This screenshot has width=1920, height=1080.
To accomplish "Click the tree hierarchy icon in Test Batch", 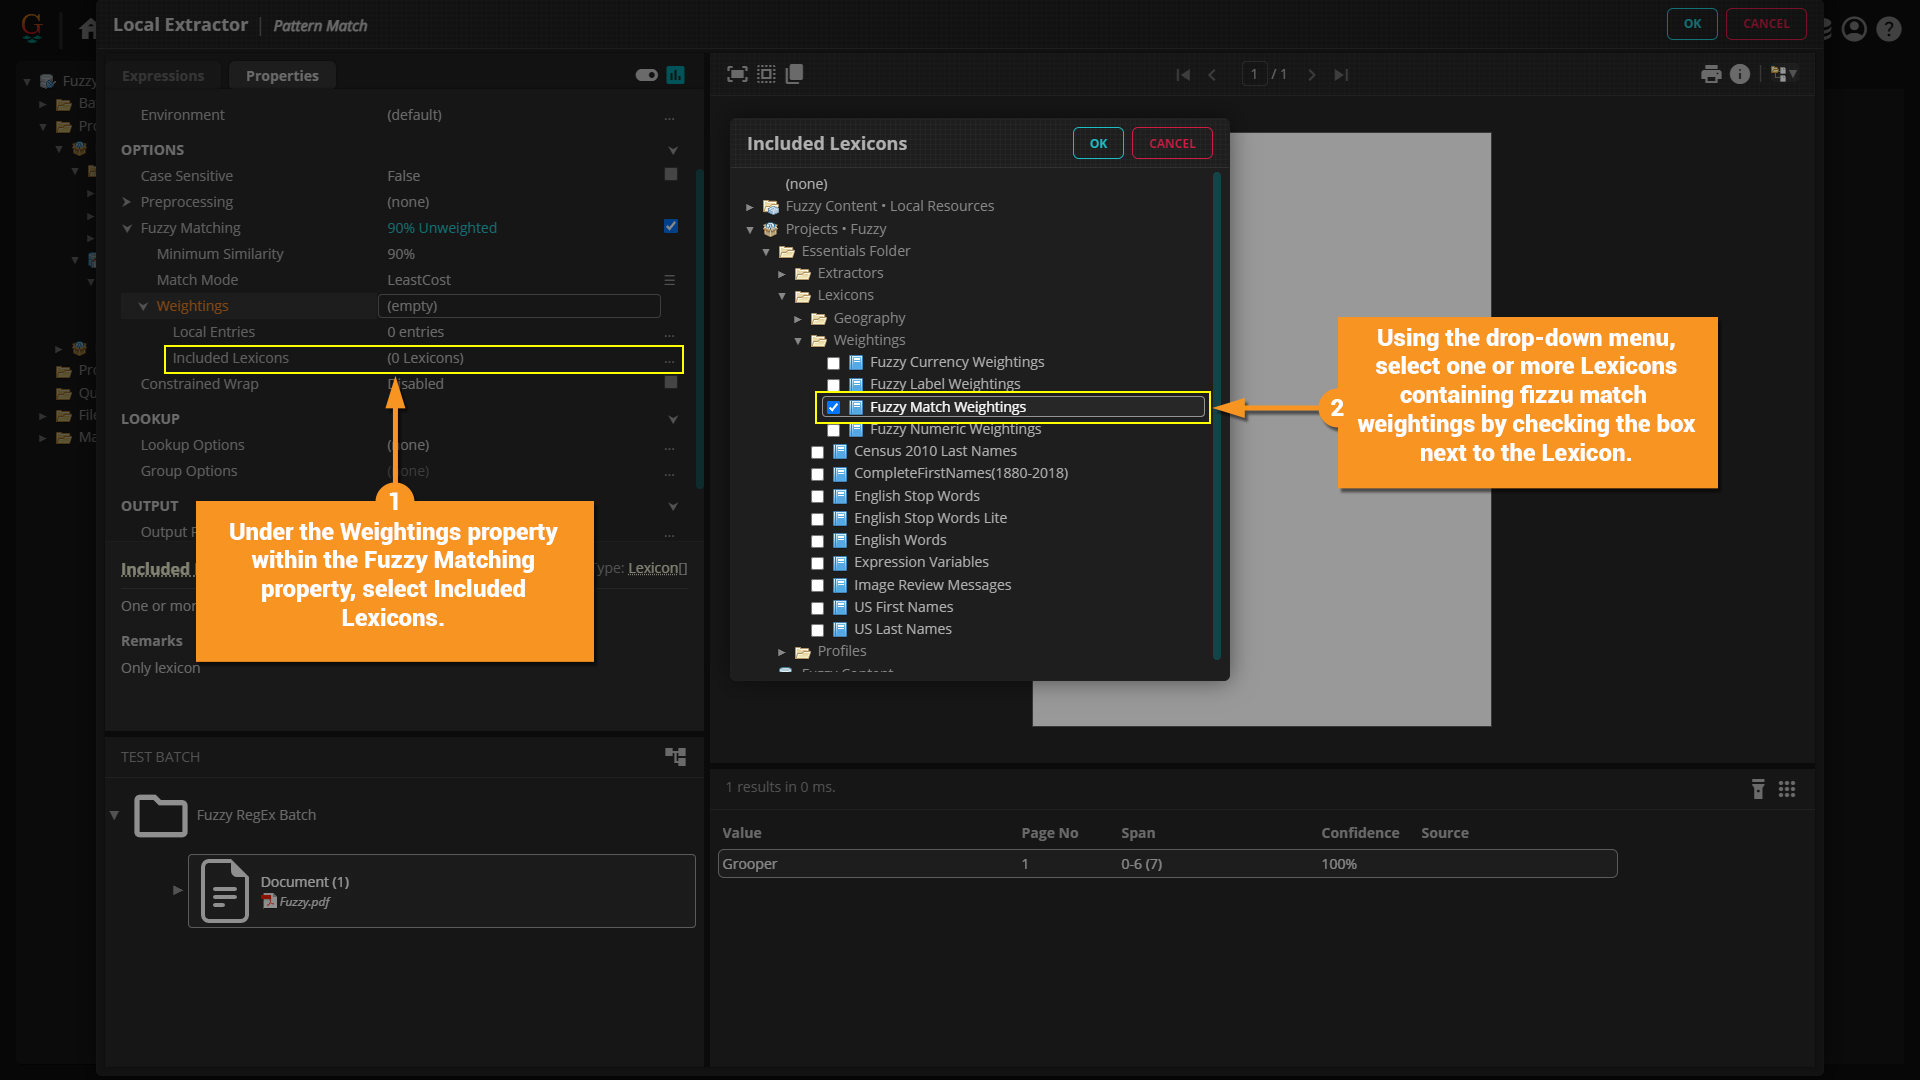I will [x=676, y=757].
